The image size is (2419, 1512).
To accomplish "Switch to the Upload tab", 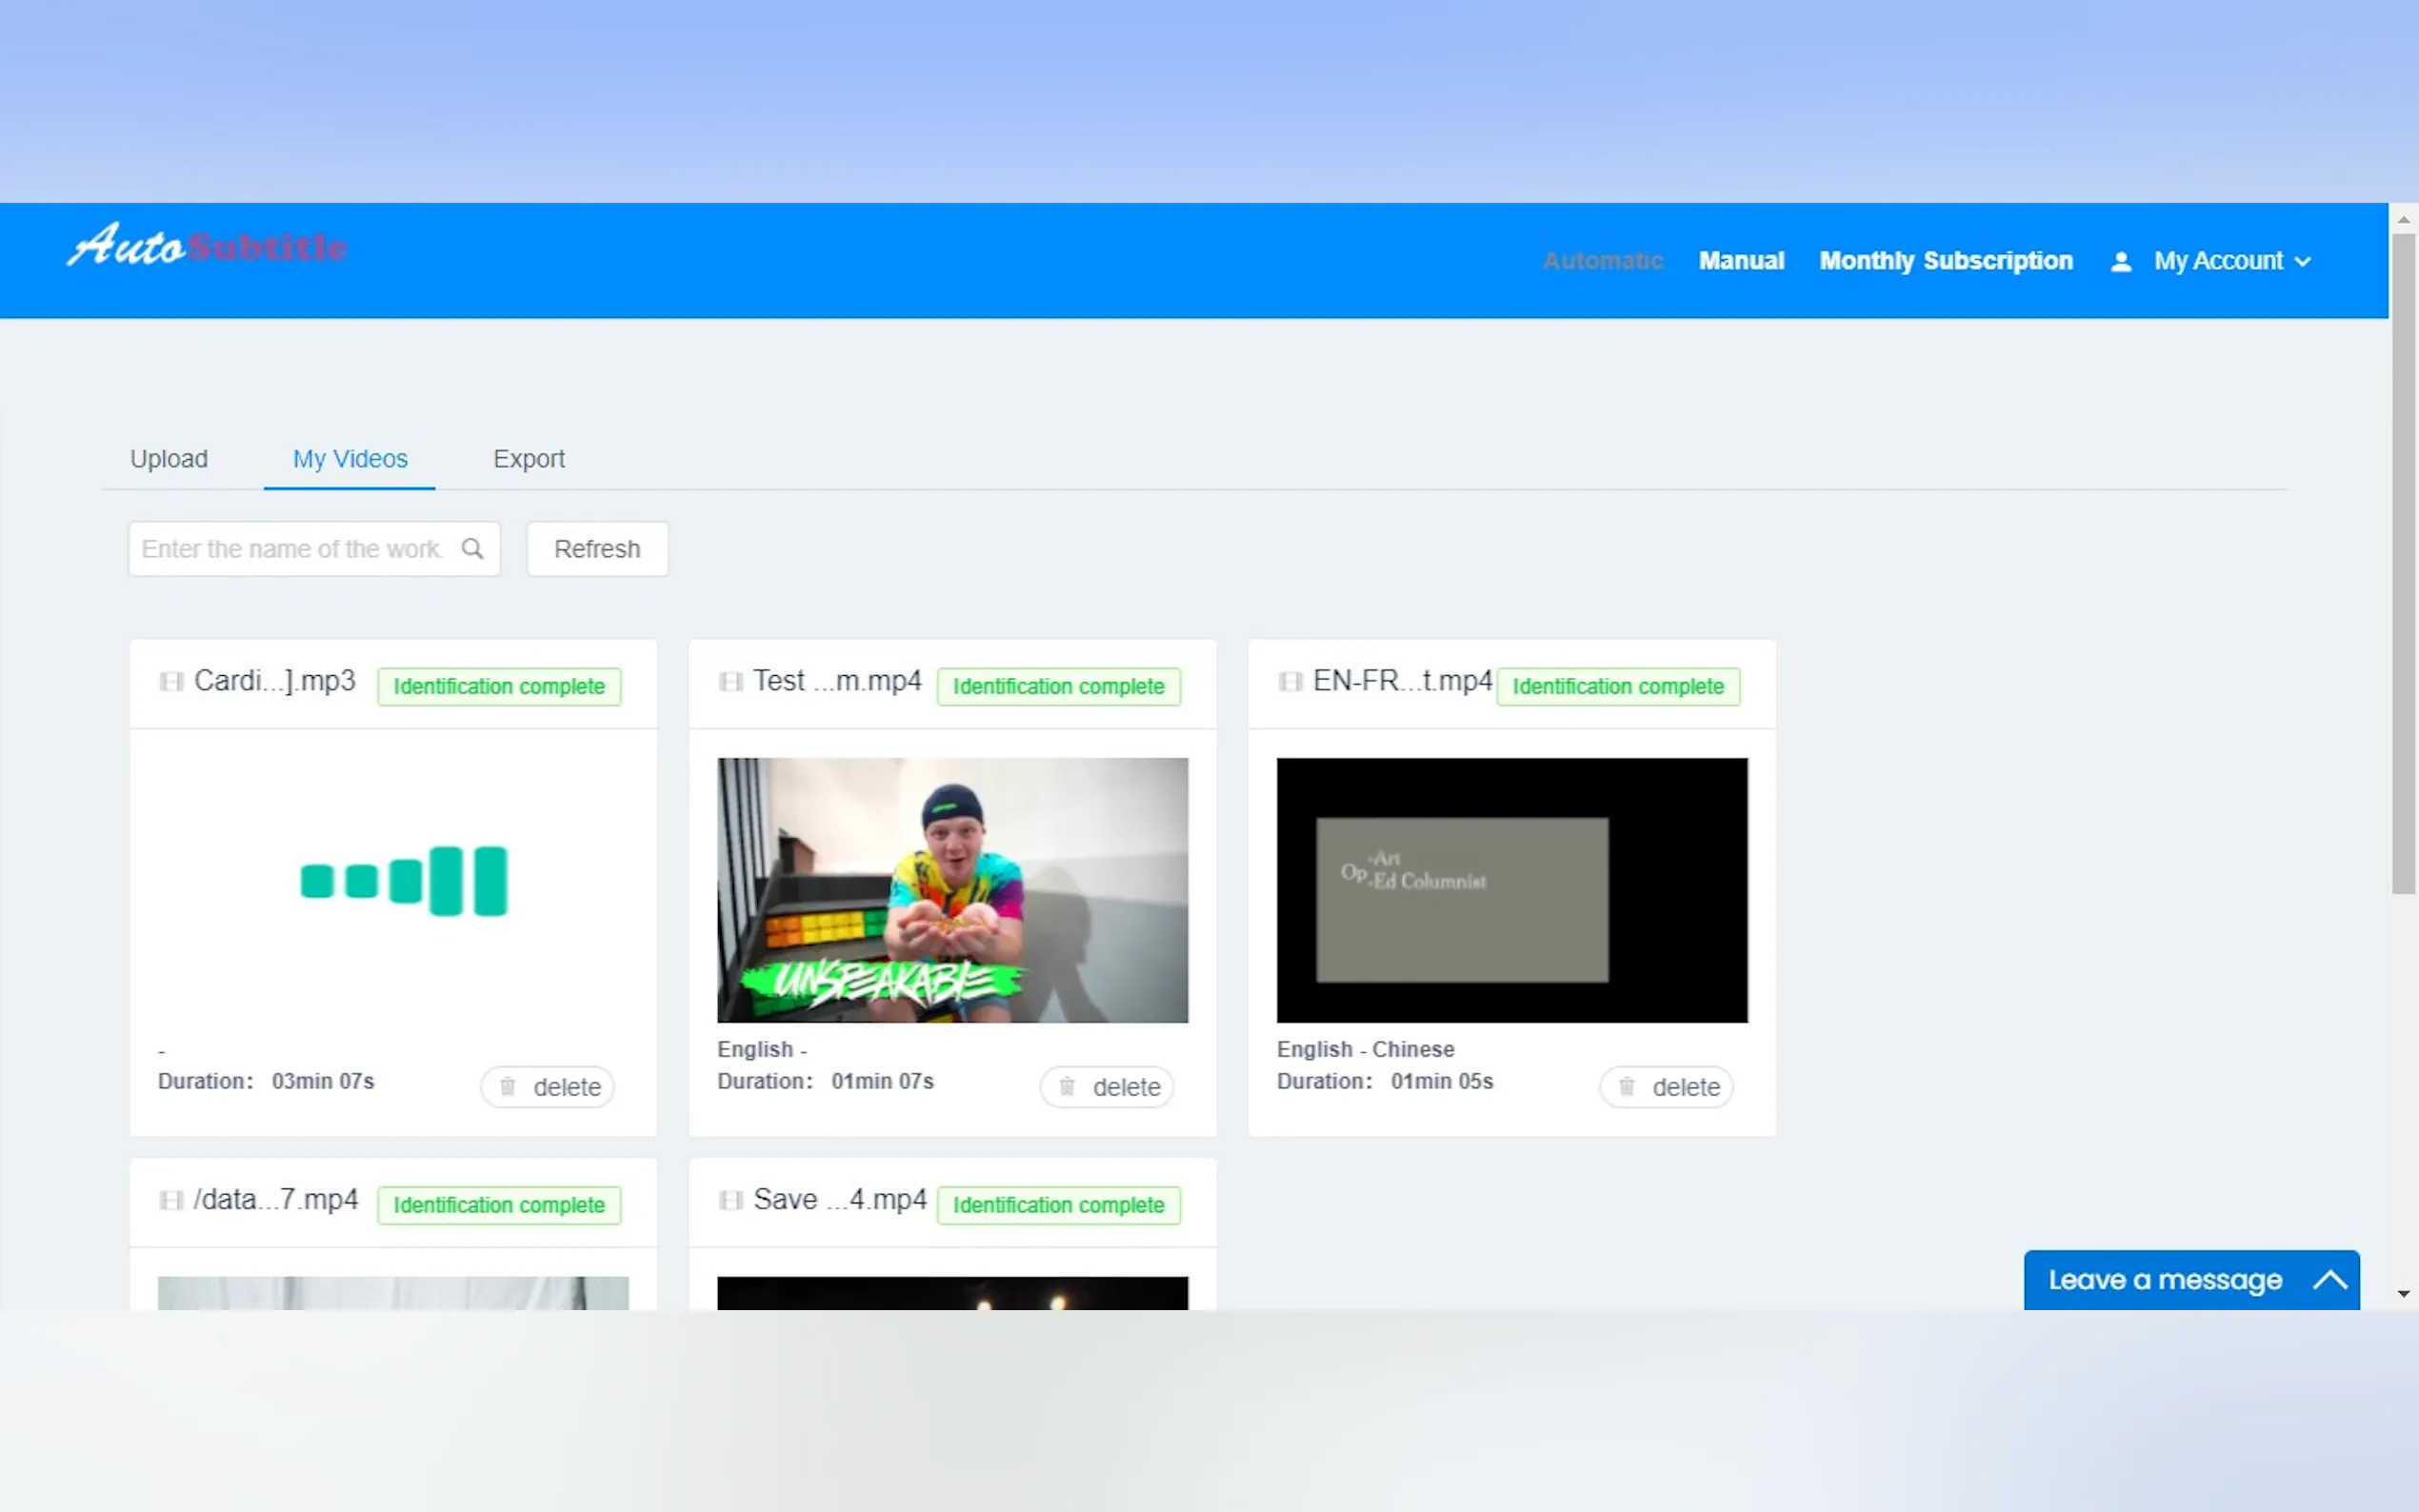I will click(169, 459).
